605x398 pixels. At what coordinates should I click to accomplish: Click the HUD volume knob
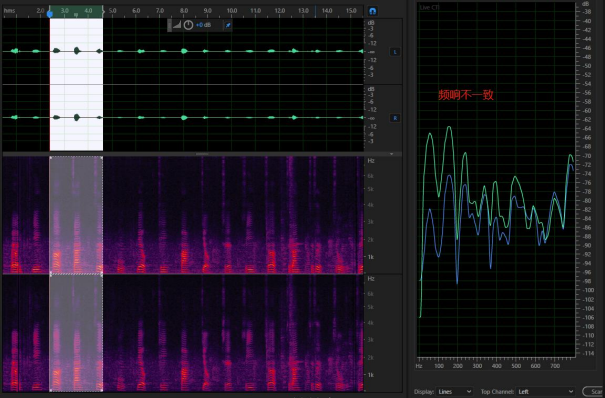(x=188, y=25)
